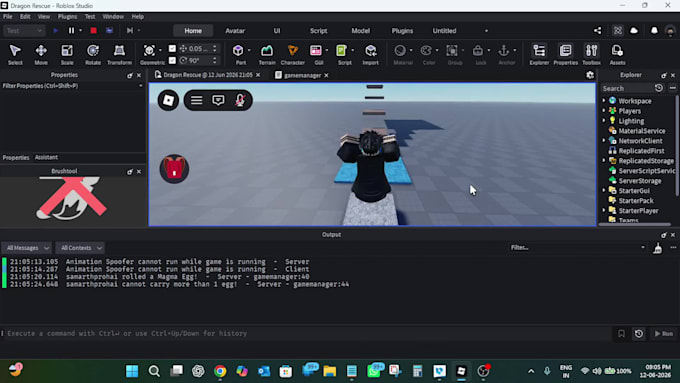Click the Output Filter field
Screen dimensions: 680x383
(x=577, y=248)
